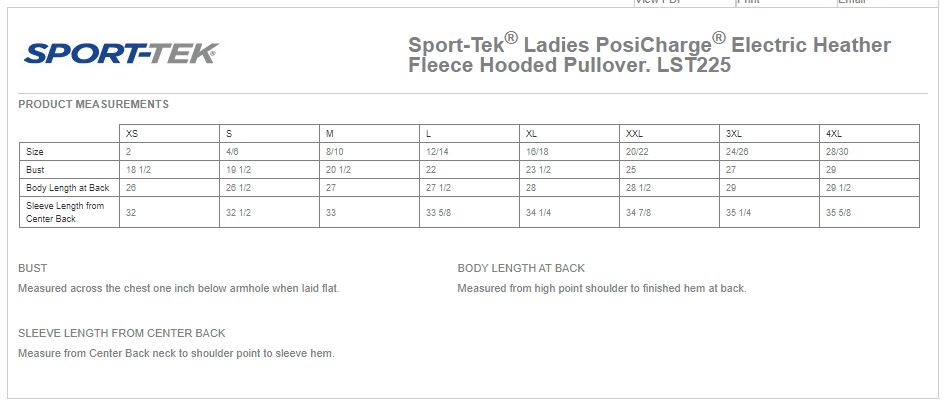Select the XS column header

click(132, 134)
